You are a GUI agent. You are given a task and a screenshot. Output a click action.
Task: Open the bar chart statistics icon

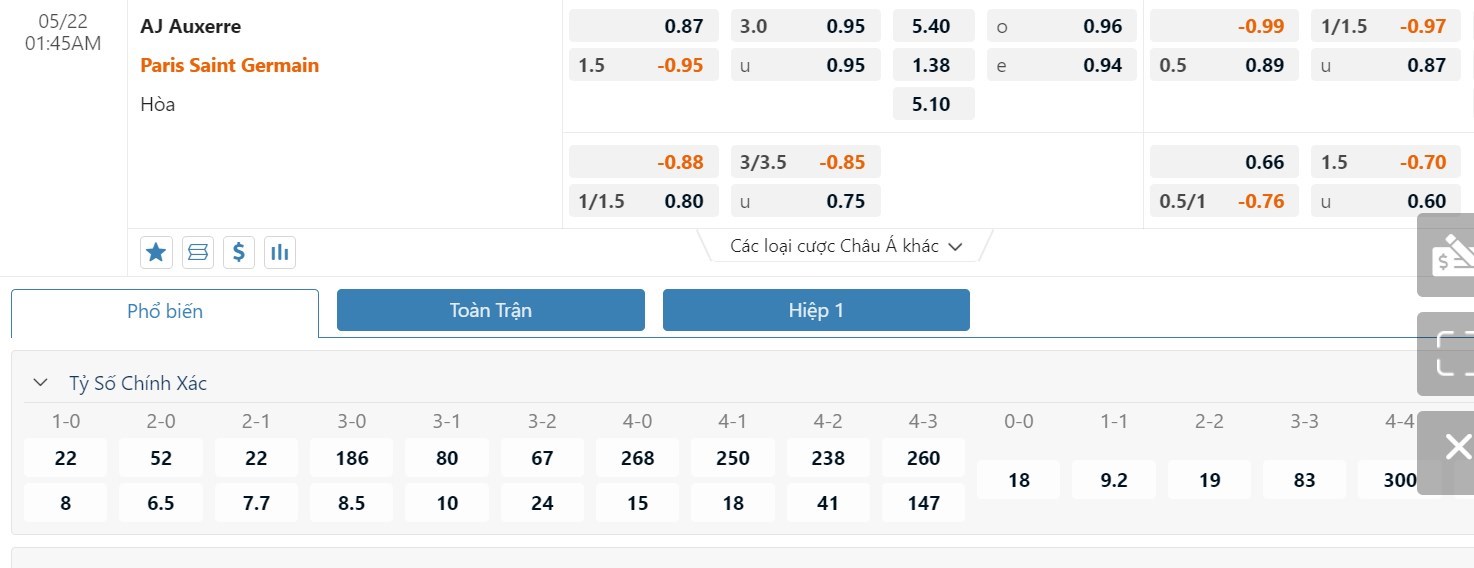280,252
